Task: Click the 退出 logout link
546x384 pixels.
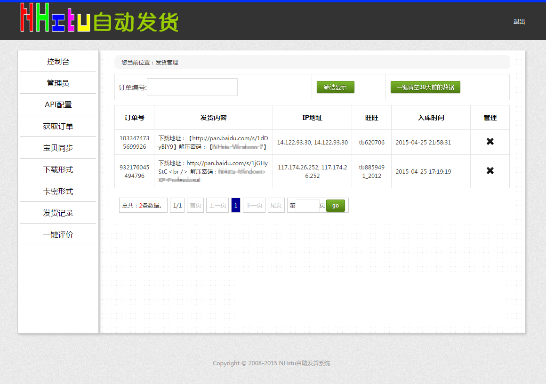Action: 519,22
